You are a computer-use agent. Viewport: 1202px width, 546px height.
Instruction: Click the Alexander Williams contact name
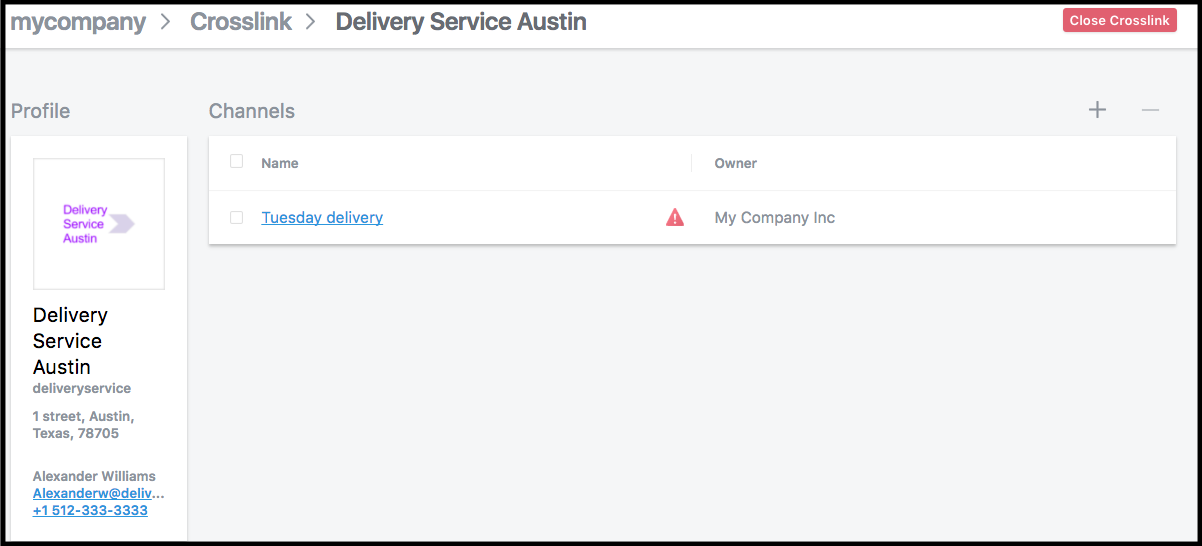coord(94,476)
